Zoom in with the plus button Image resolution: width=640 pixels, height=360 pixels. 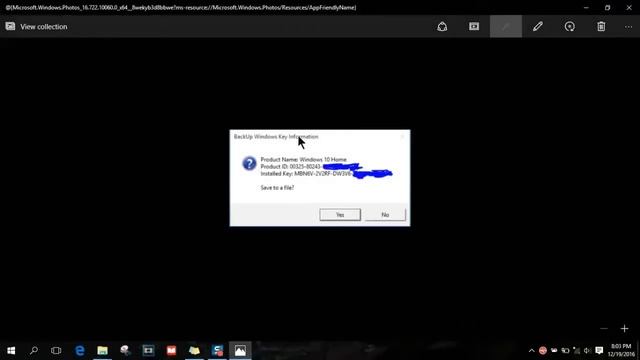tap(624, 329)
